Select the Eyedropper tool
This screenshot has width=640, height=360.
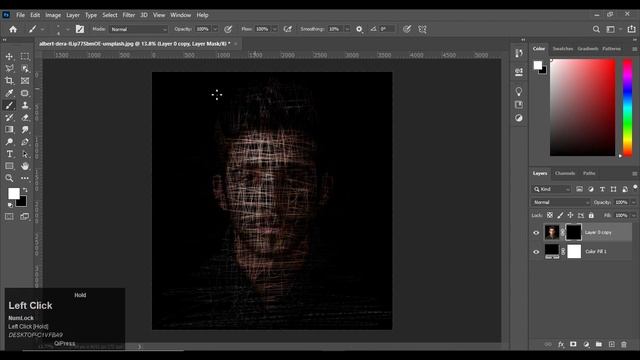click(x=9, y=93)
